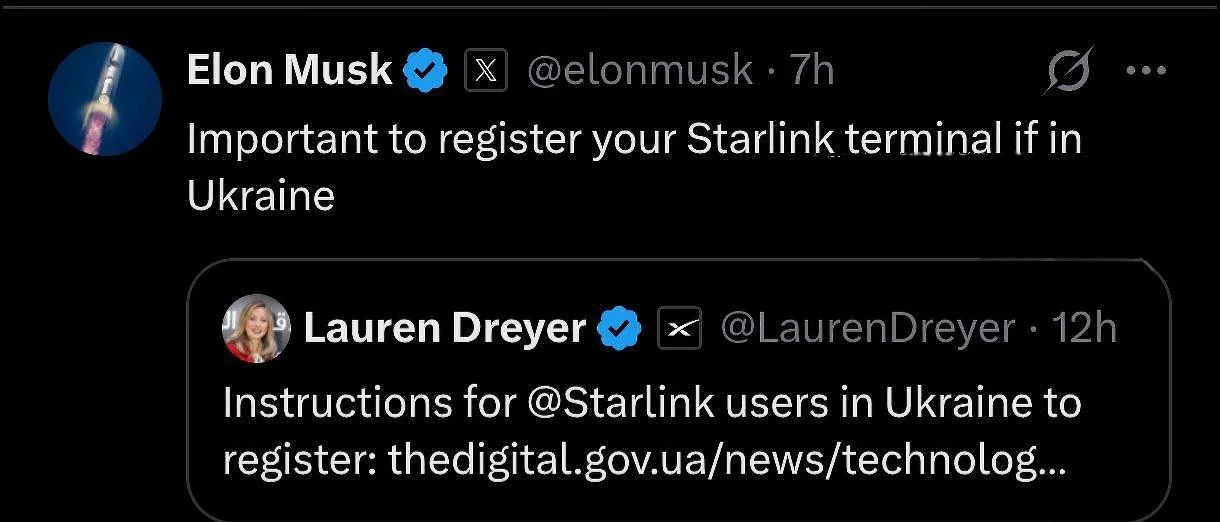Open the @Starlink mention in the quoted post
Image resolution: width=1220 pixels, height=522 pixels.
click(621, 403)
